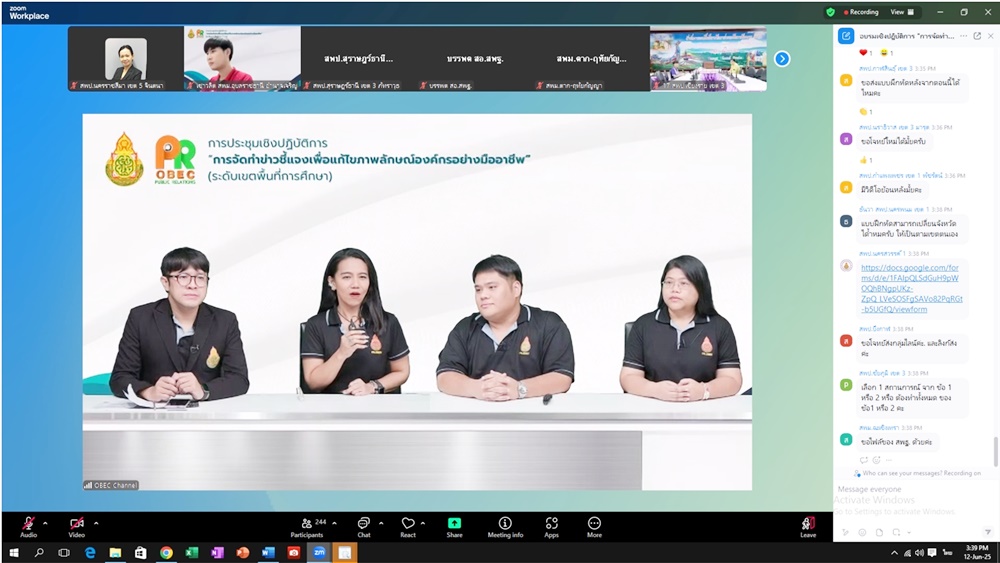
Task: Click the Zoom taskbar icon
Action: (319, 553)
